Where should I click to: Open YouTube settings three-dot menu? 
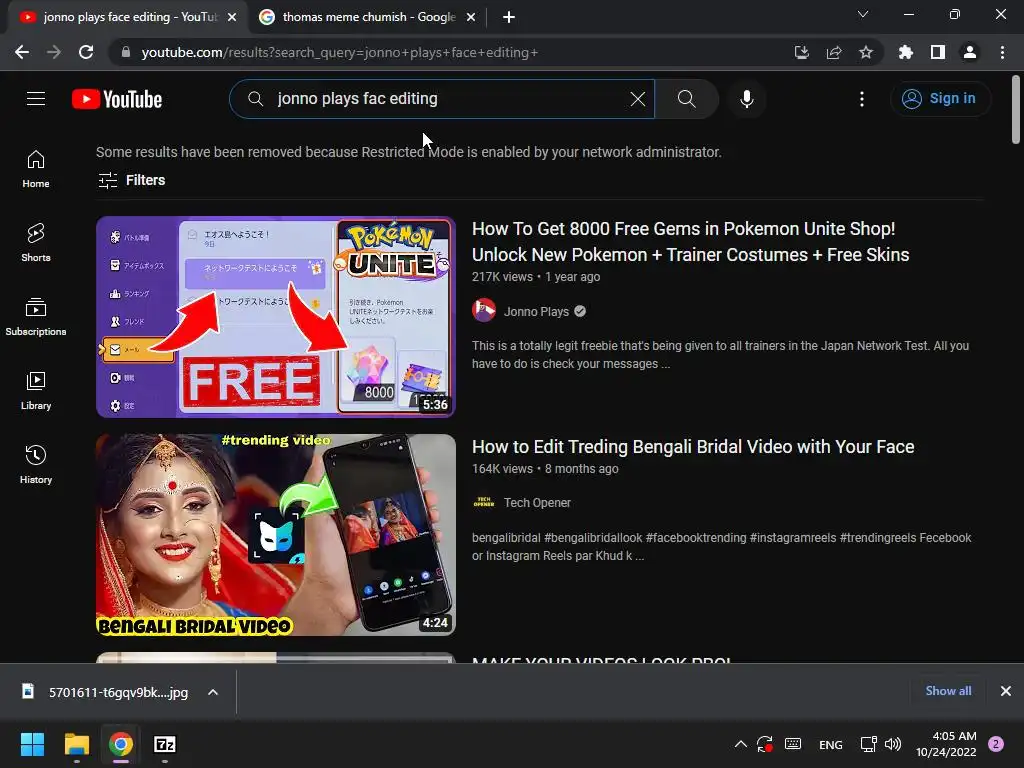click(862, 99)
